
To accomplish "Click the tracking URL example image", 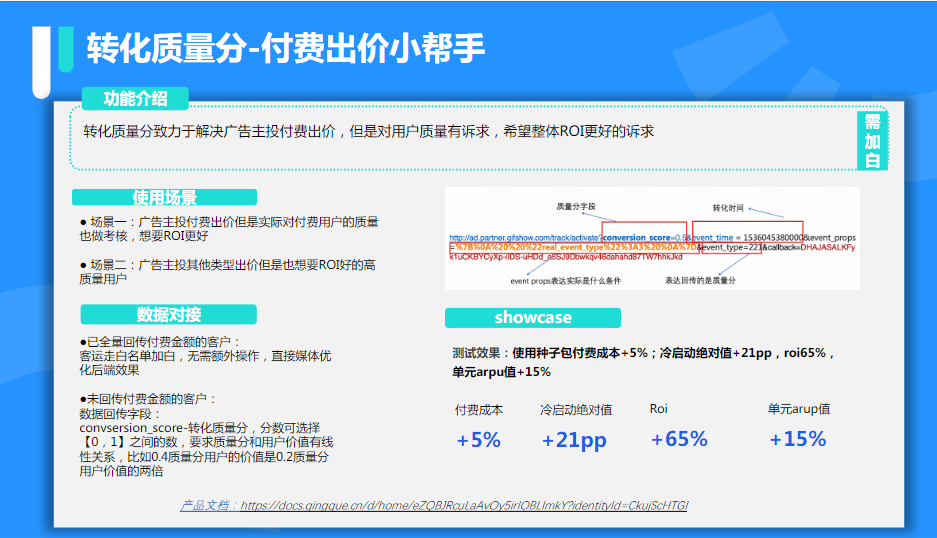I will click(x=652, y=239).
